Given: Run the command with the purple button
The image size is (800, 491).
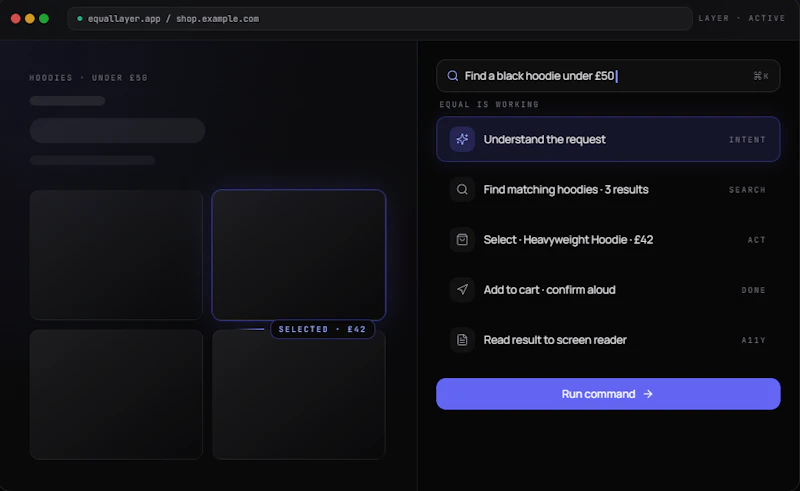Looking at the screenshot, I should pyautogui.click(x=608, y=394).
